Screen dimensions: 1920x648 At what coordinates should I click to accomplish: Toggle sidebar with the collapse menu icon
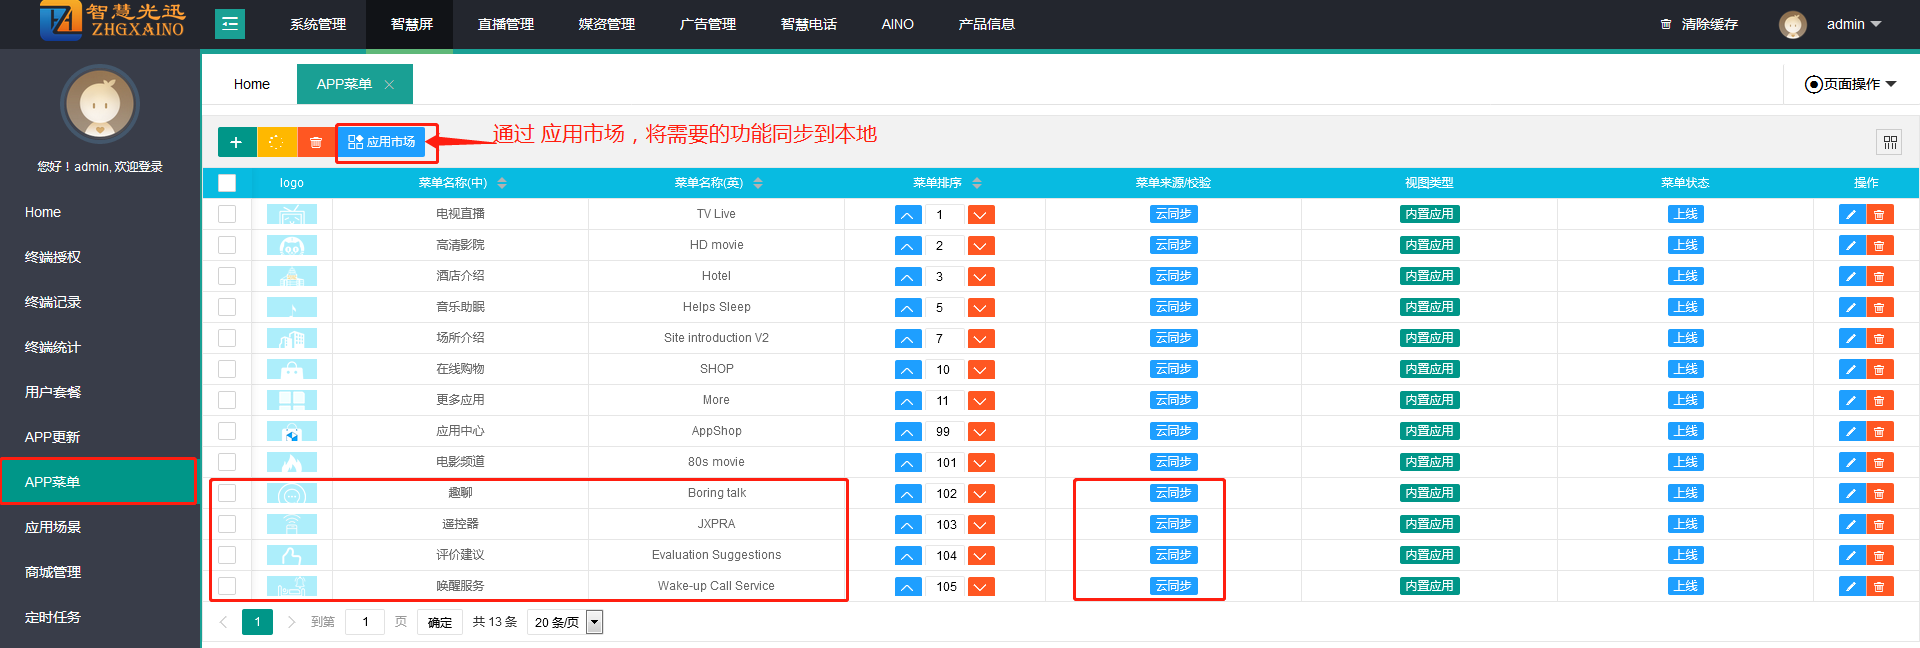pyautogui.click(x=230, y=24)
